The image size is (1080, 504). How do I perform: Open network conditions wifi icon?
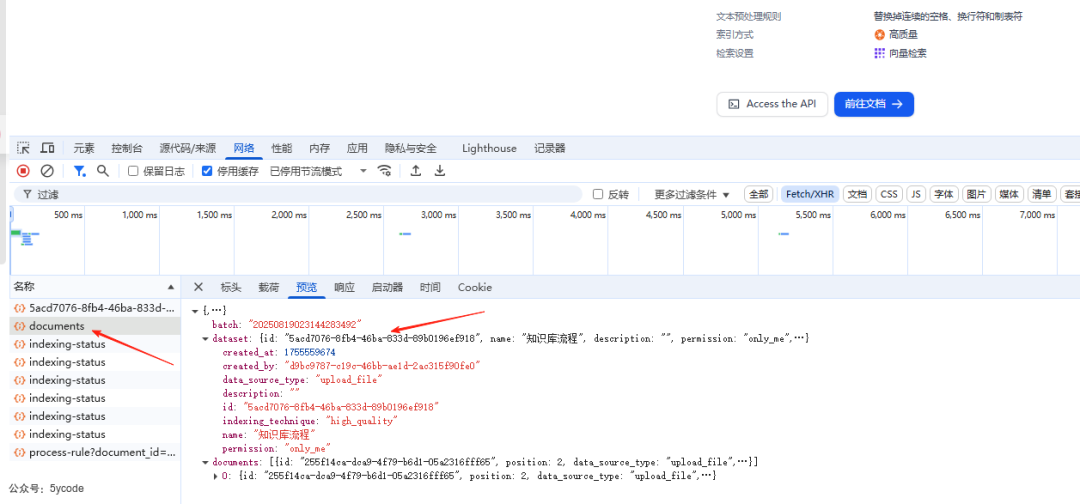(x=385, y=171)
